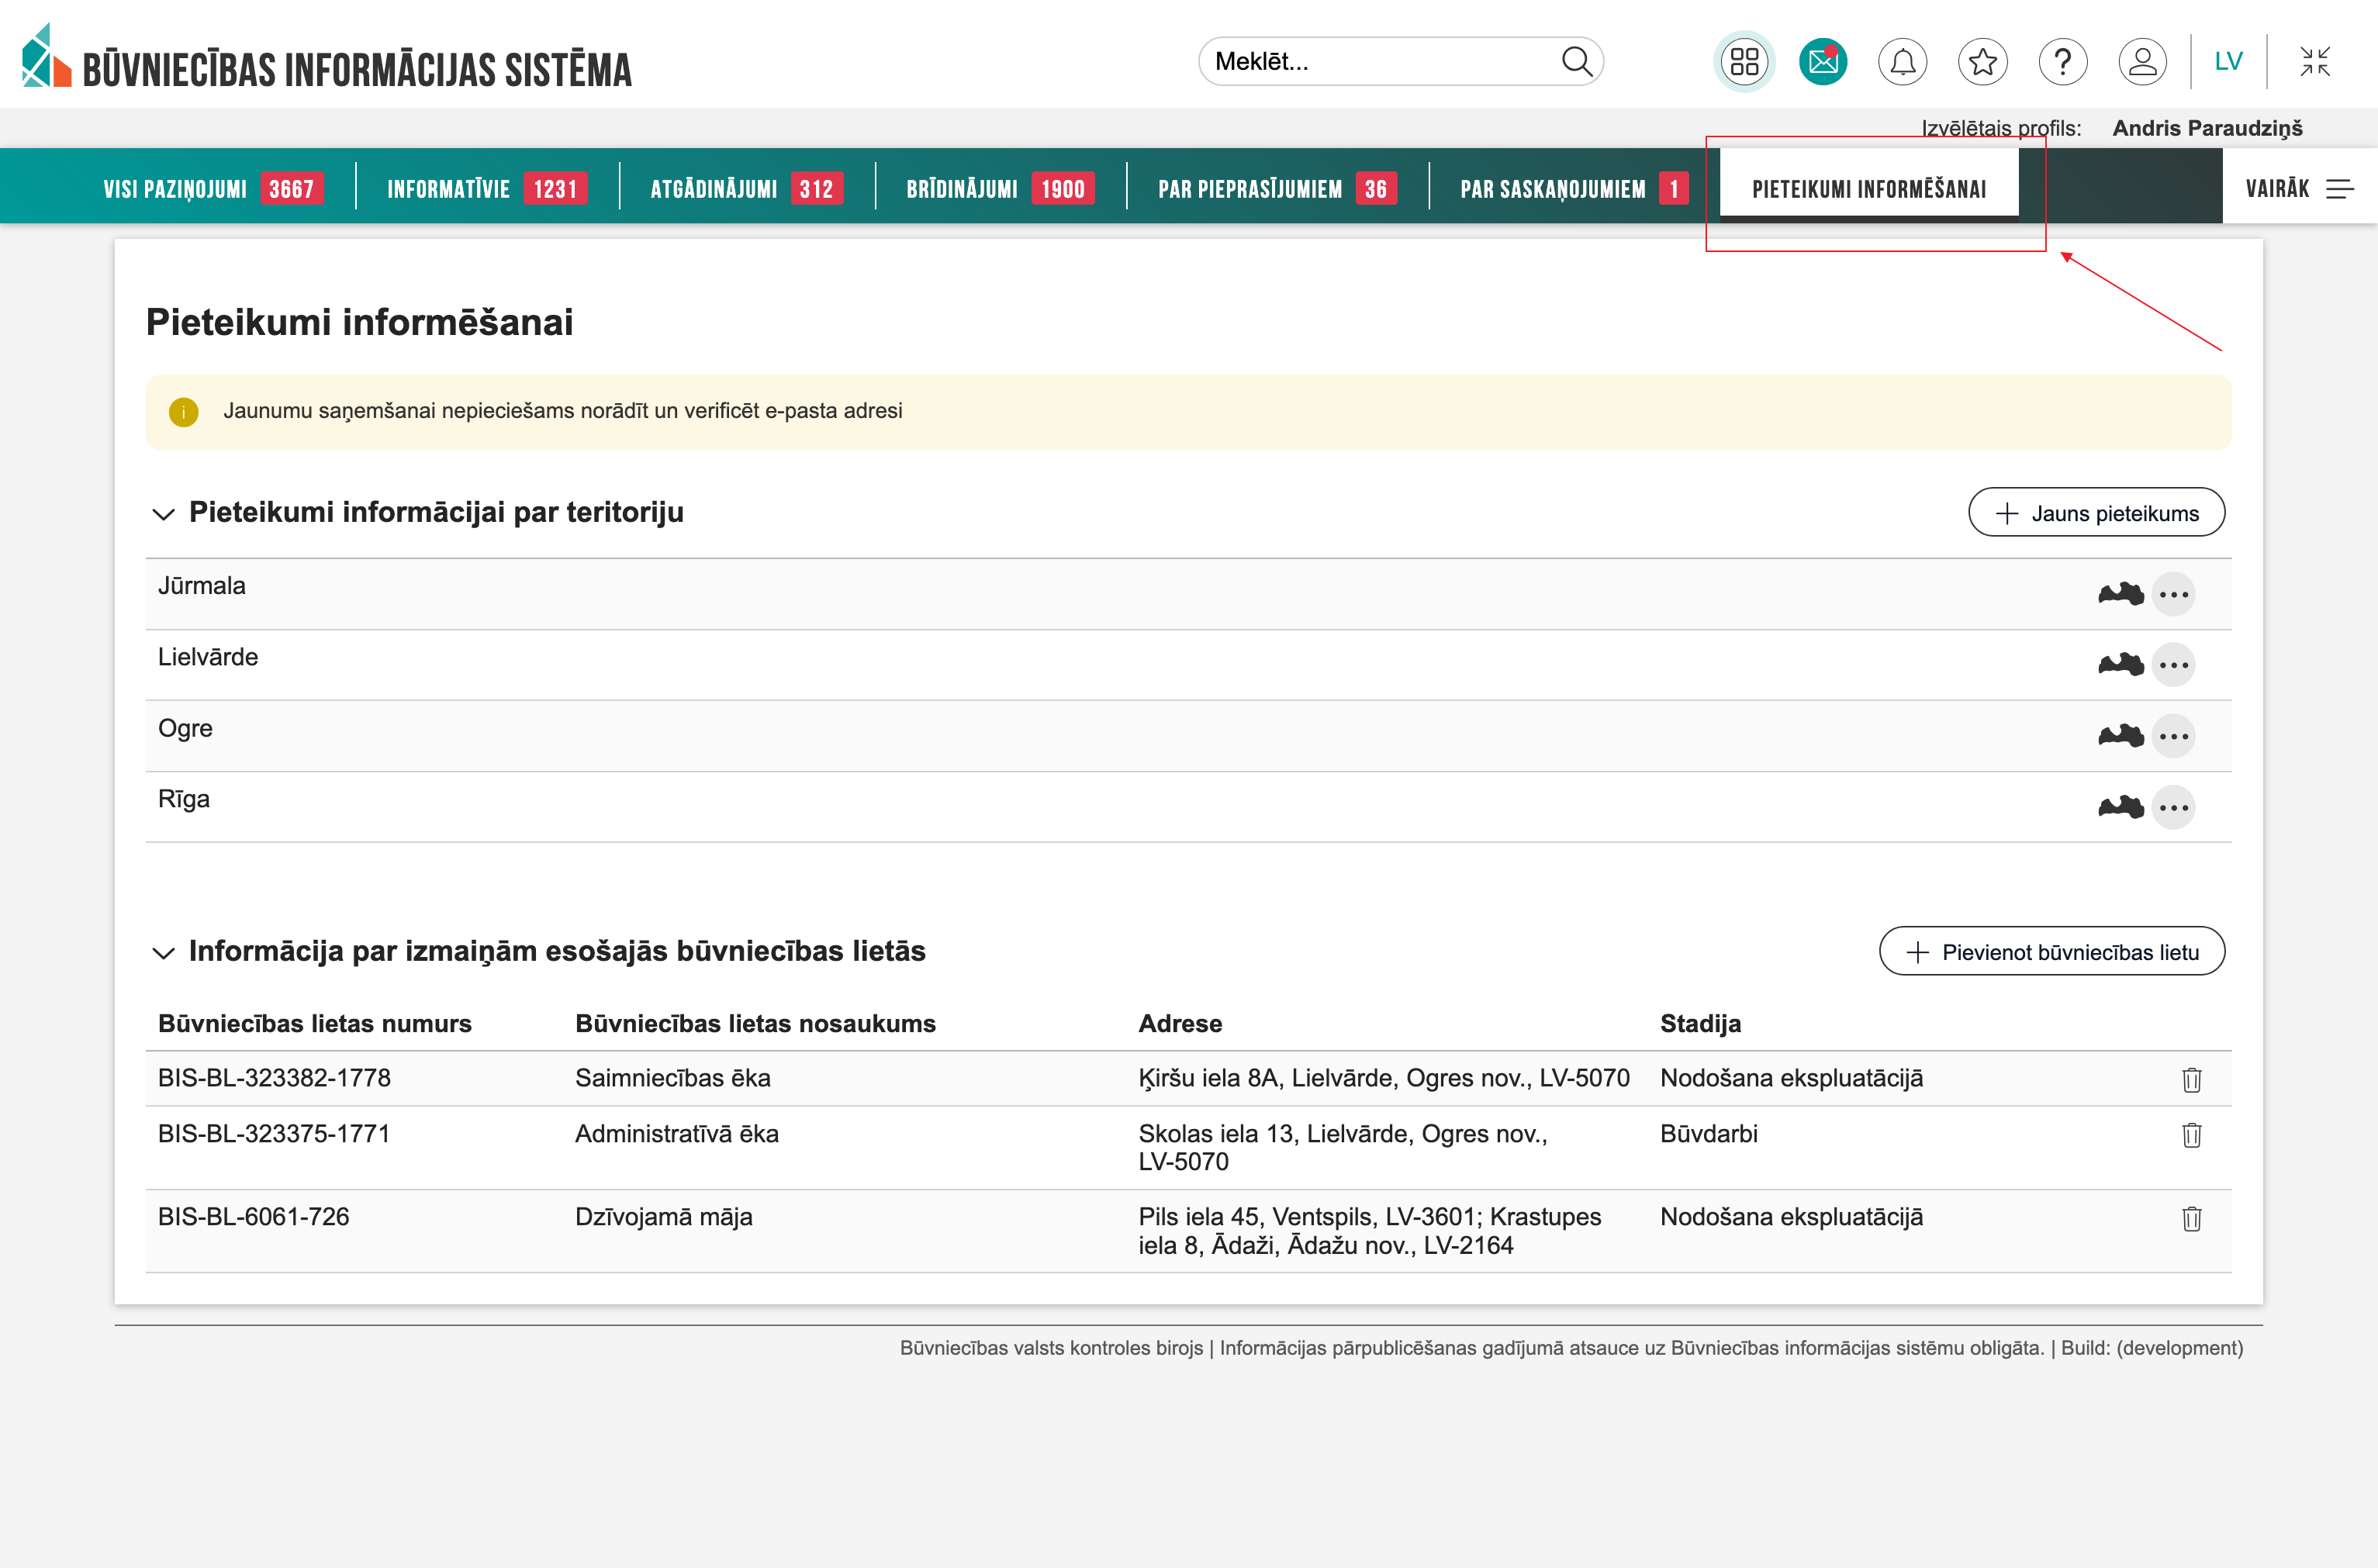Viewport: 2378px width, 1568px height.
Task: Switch to the Brīdinājumi tab
Action: [x=999, y=188]
